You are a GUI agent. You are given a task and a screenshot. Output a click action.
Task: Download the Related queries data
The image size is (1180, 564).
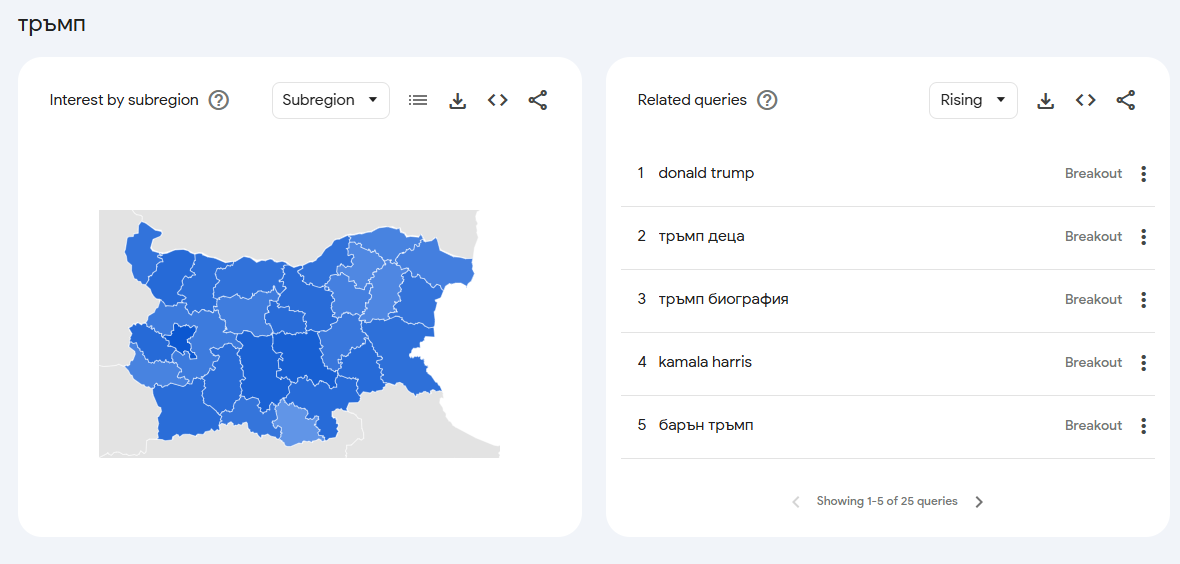point(1046,100)
